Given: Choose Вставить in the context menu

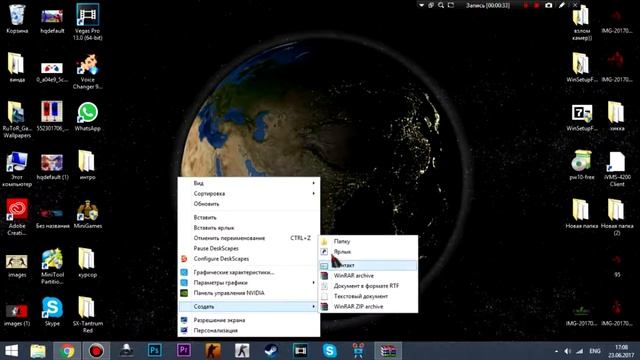Looking at the screenshot, I should click(x=249, y=218).
